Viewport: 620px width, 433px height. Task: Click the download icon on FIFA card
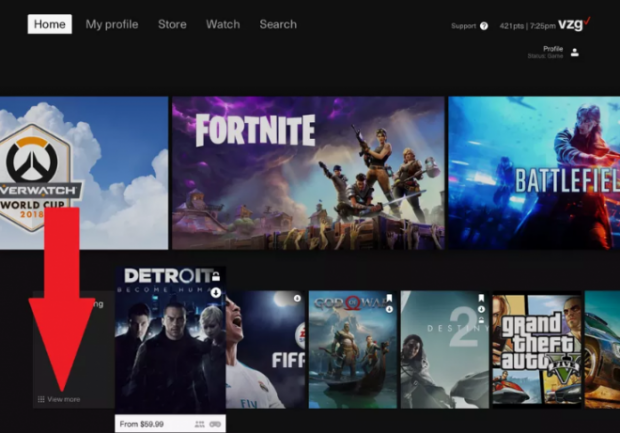pyautogui.click(x=297, y=299)
